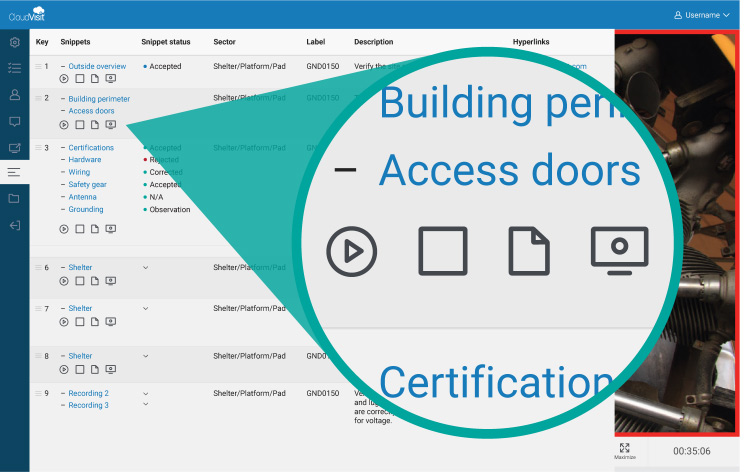
Task: Open the monitor icon in key row 2
Action: pos(111,125)
